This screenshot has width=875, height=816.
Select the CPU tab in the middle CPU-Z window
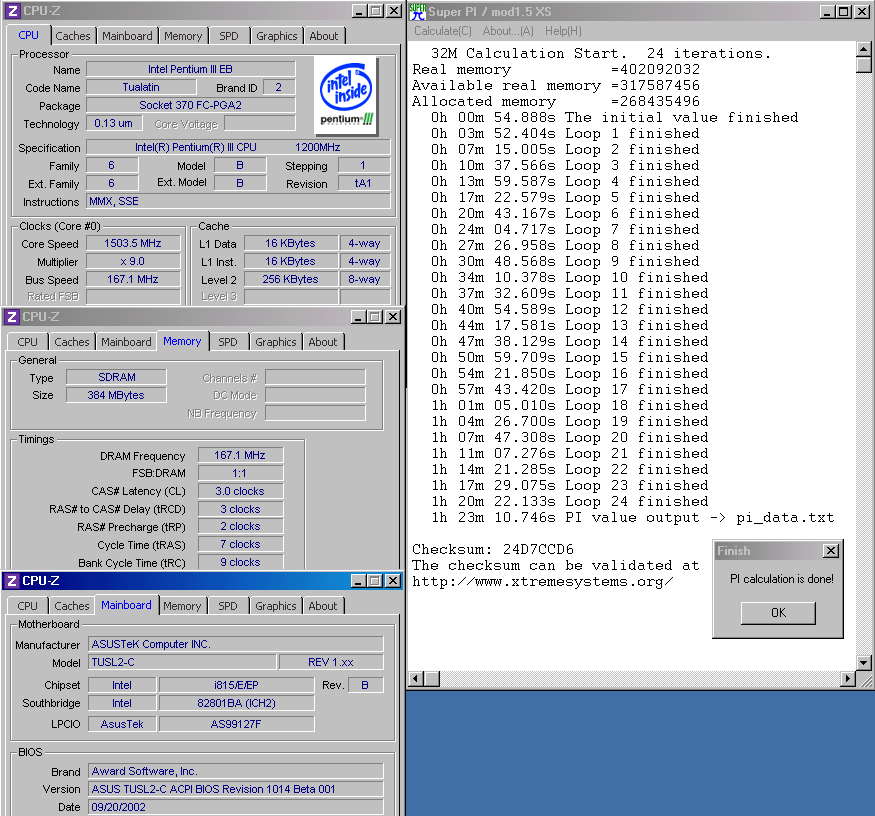tap(27, 342)
